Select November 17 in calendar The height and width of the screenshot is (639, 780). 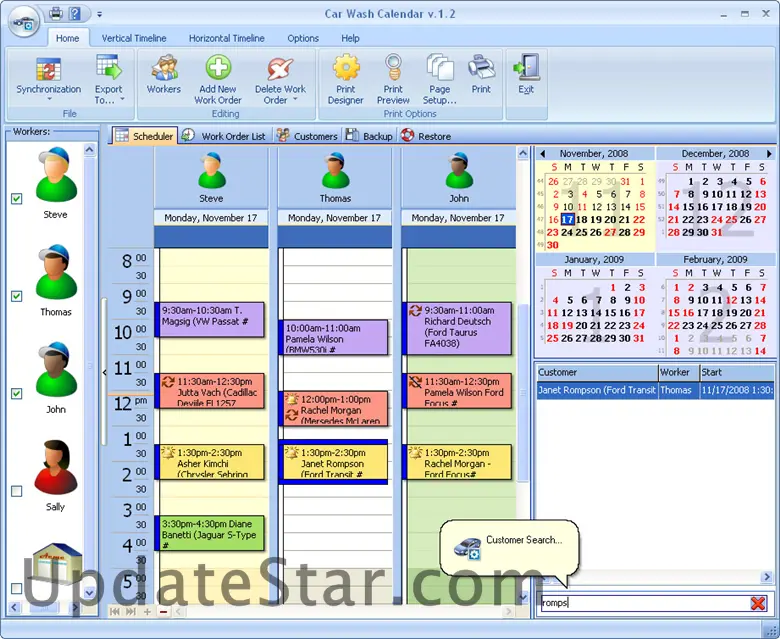tap(567, 219)
